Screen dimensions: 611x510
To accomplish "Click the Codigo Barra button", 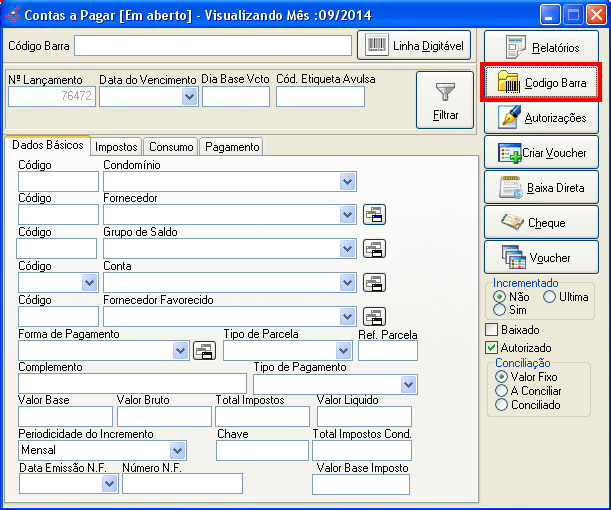I will 541,82.
